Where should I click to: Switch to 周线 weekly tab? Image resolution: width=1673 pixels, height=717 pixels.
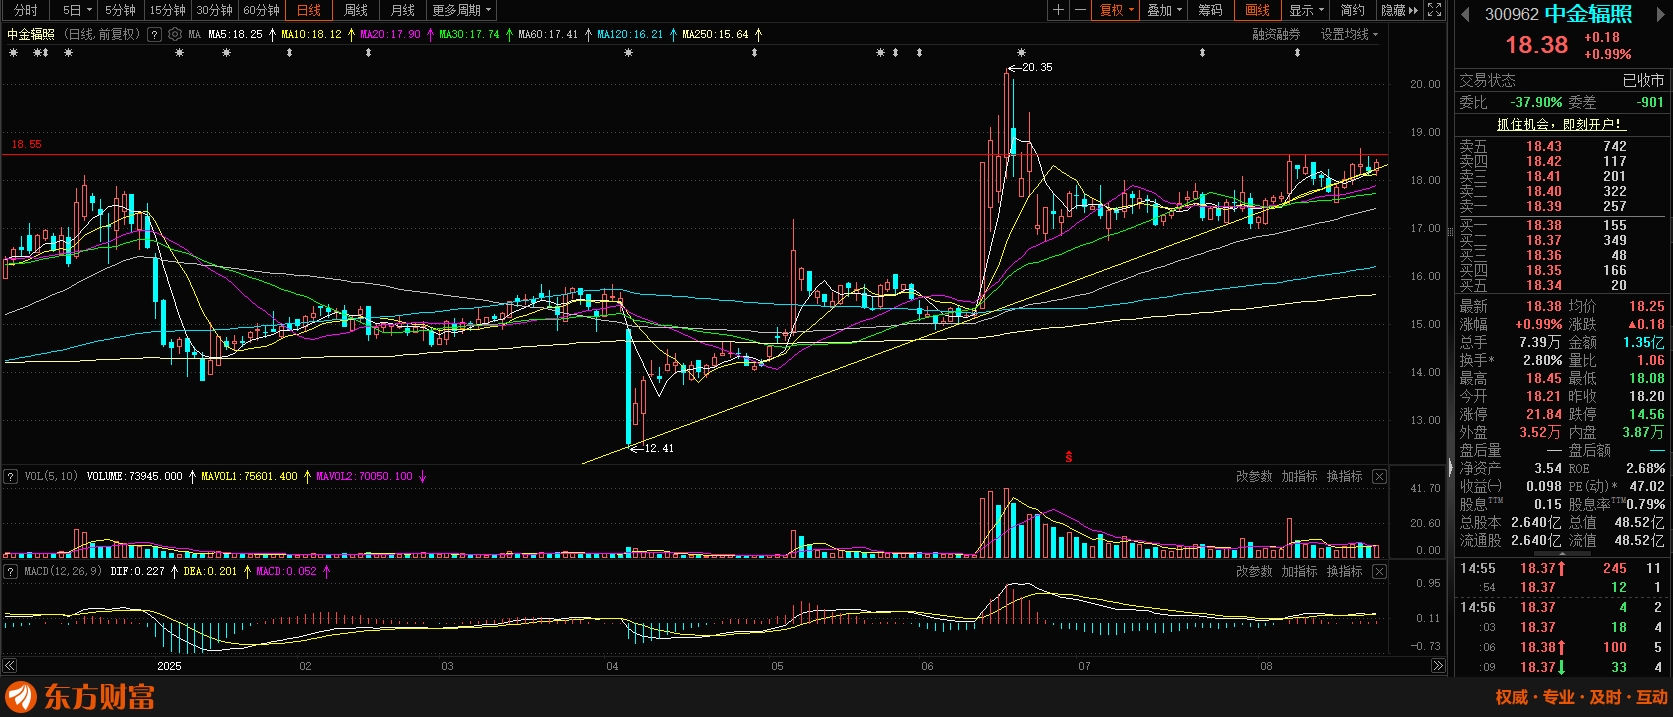356,10
